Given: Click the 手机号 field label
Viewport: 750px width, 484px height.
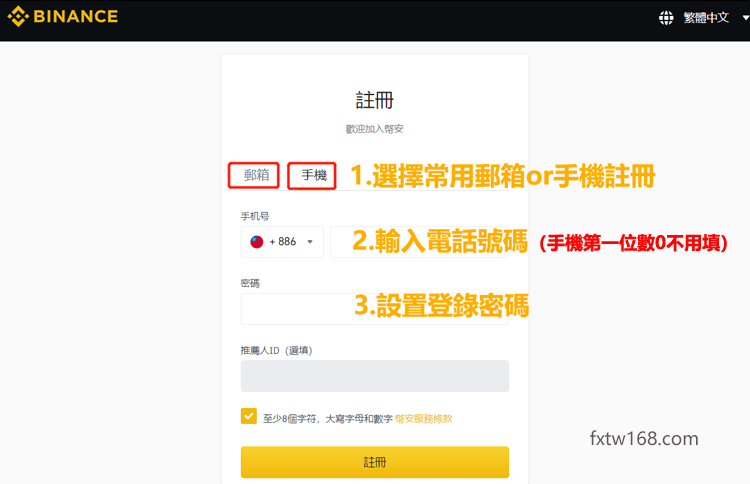Looking at the screenshot, I should pyautogui.click(x=254, y=216).
